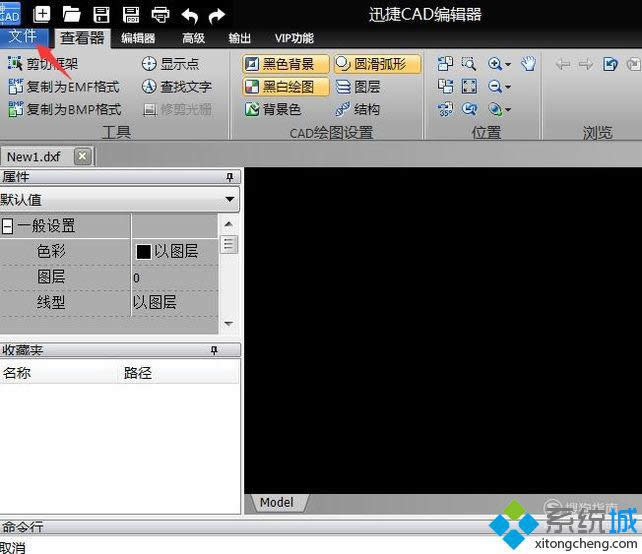Click the Browse forward arrow

585,64
